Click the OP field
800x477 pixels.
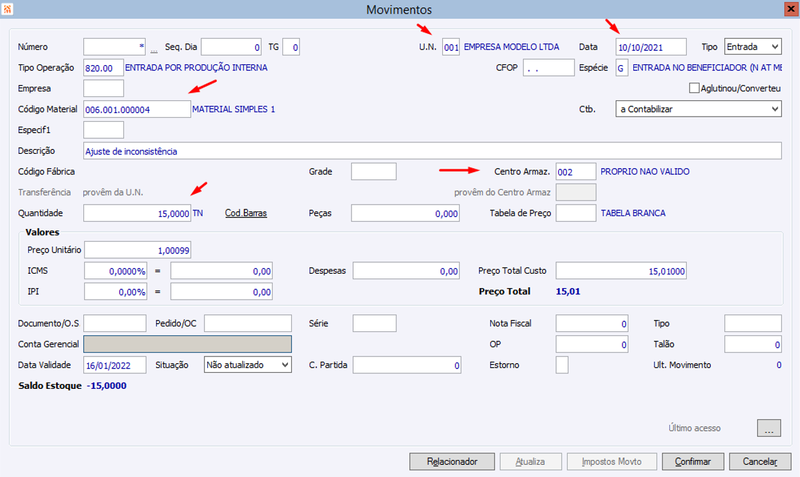(x=592, y=344)
